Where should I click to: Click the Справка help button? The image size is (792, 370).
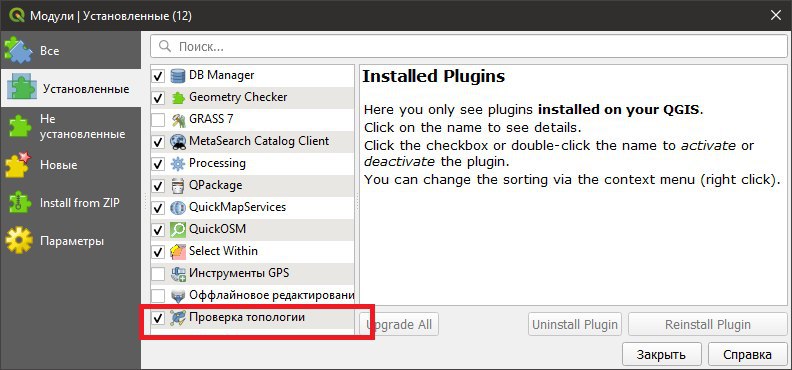748,354
